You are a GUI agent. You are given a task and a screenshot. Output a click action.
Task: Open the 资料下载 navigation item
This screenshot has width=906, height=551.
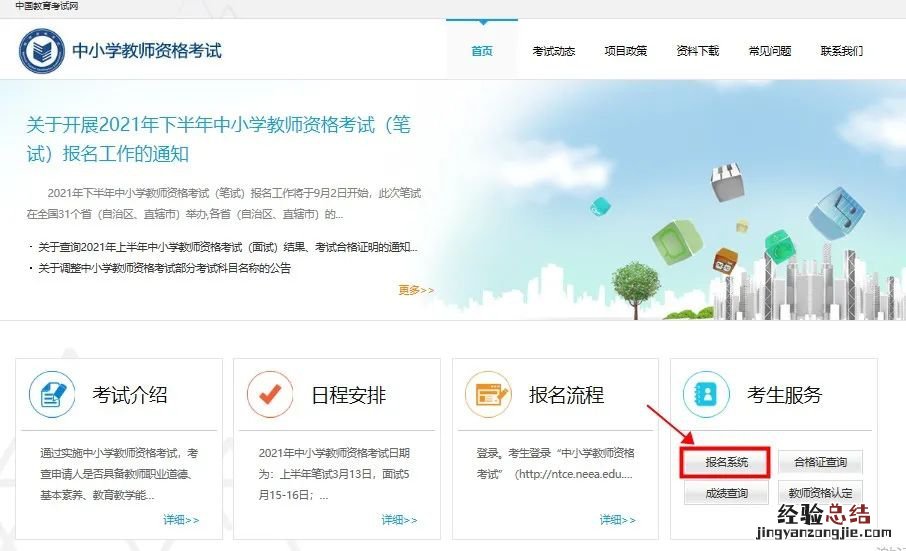point(698,51)
